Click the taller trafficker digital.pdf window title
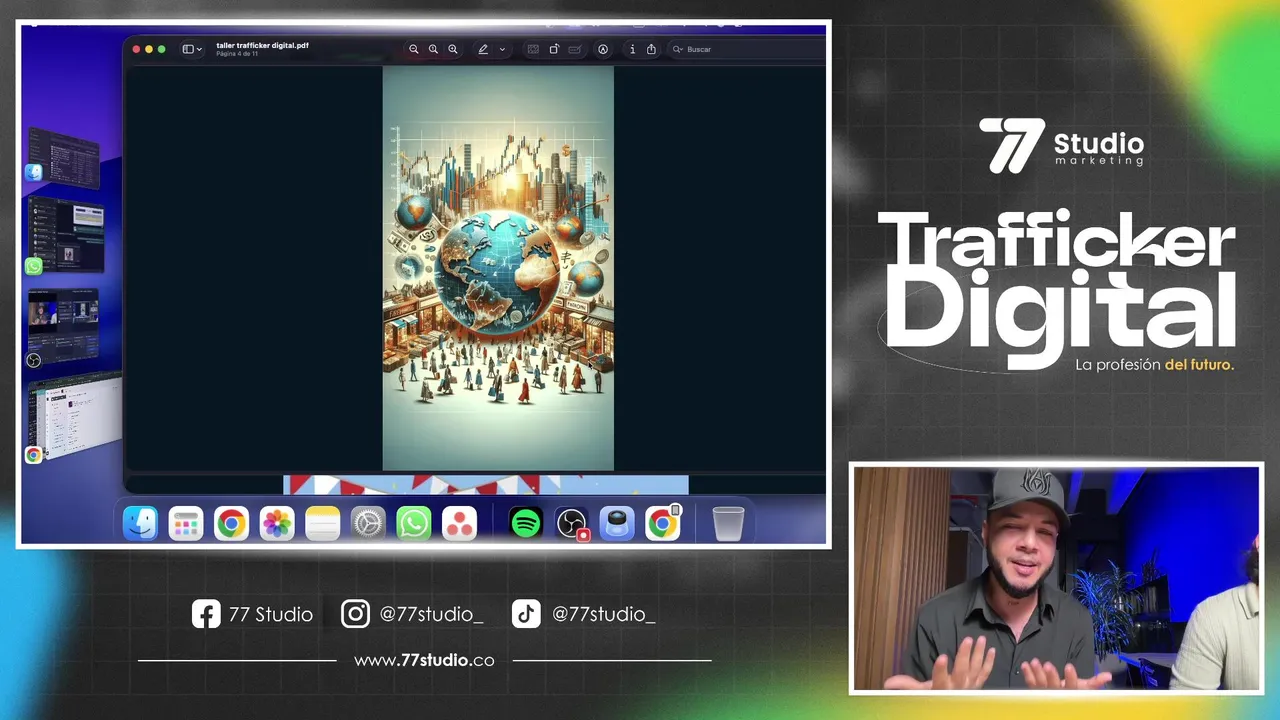Screen dimensions: 1280x720 pyautogui.click(x=262, y=45)
